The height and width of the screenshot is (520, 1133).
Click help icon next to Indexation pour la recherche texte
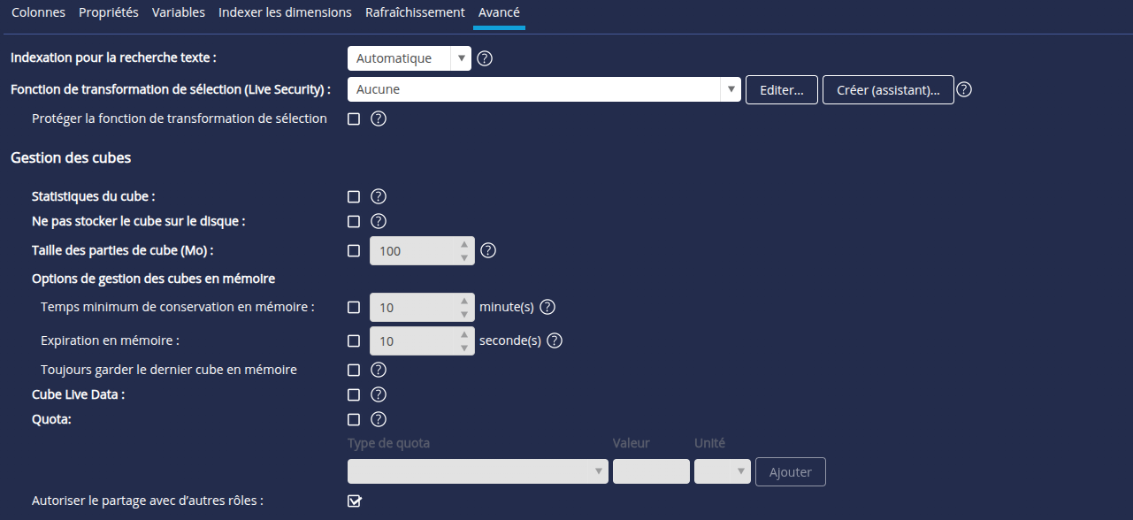[x=485, y=59]
